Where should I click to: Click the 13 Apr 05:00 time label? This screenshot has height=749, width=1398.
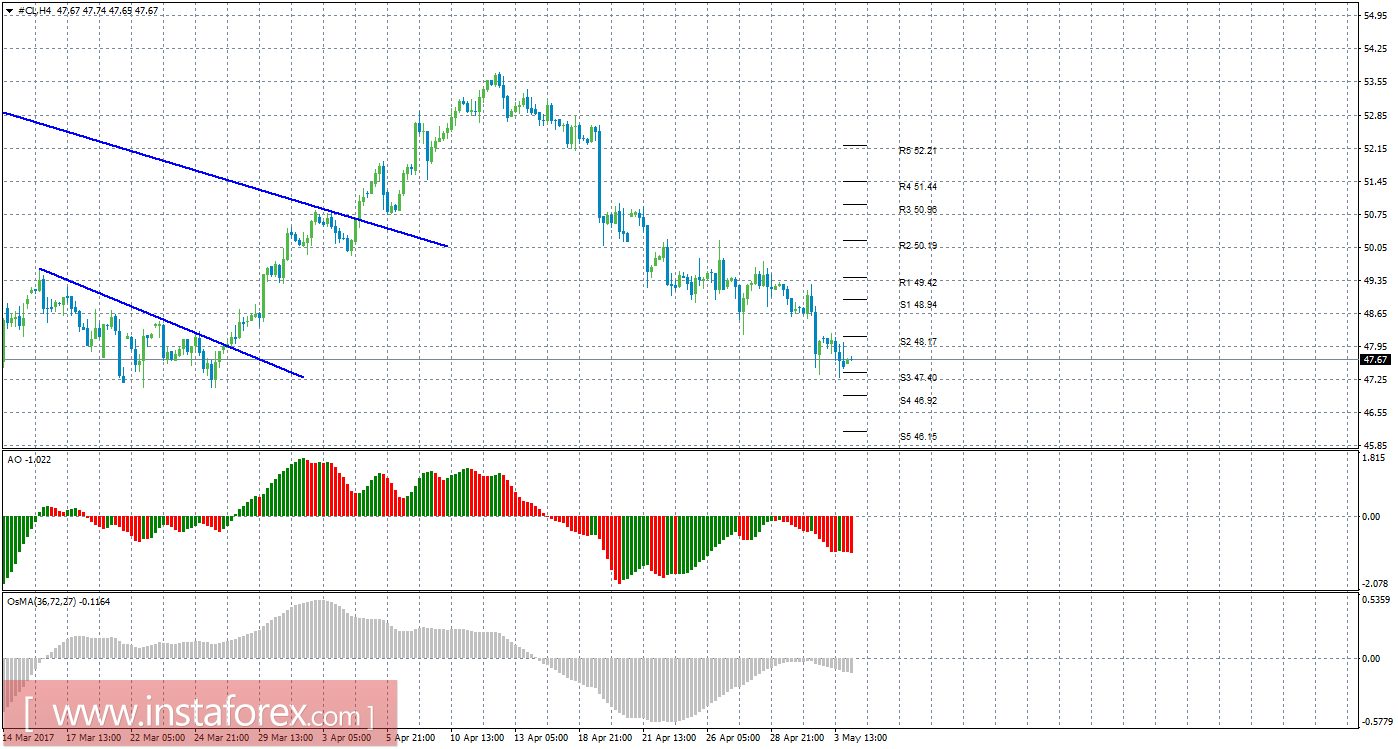click(x=541, y=739)
